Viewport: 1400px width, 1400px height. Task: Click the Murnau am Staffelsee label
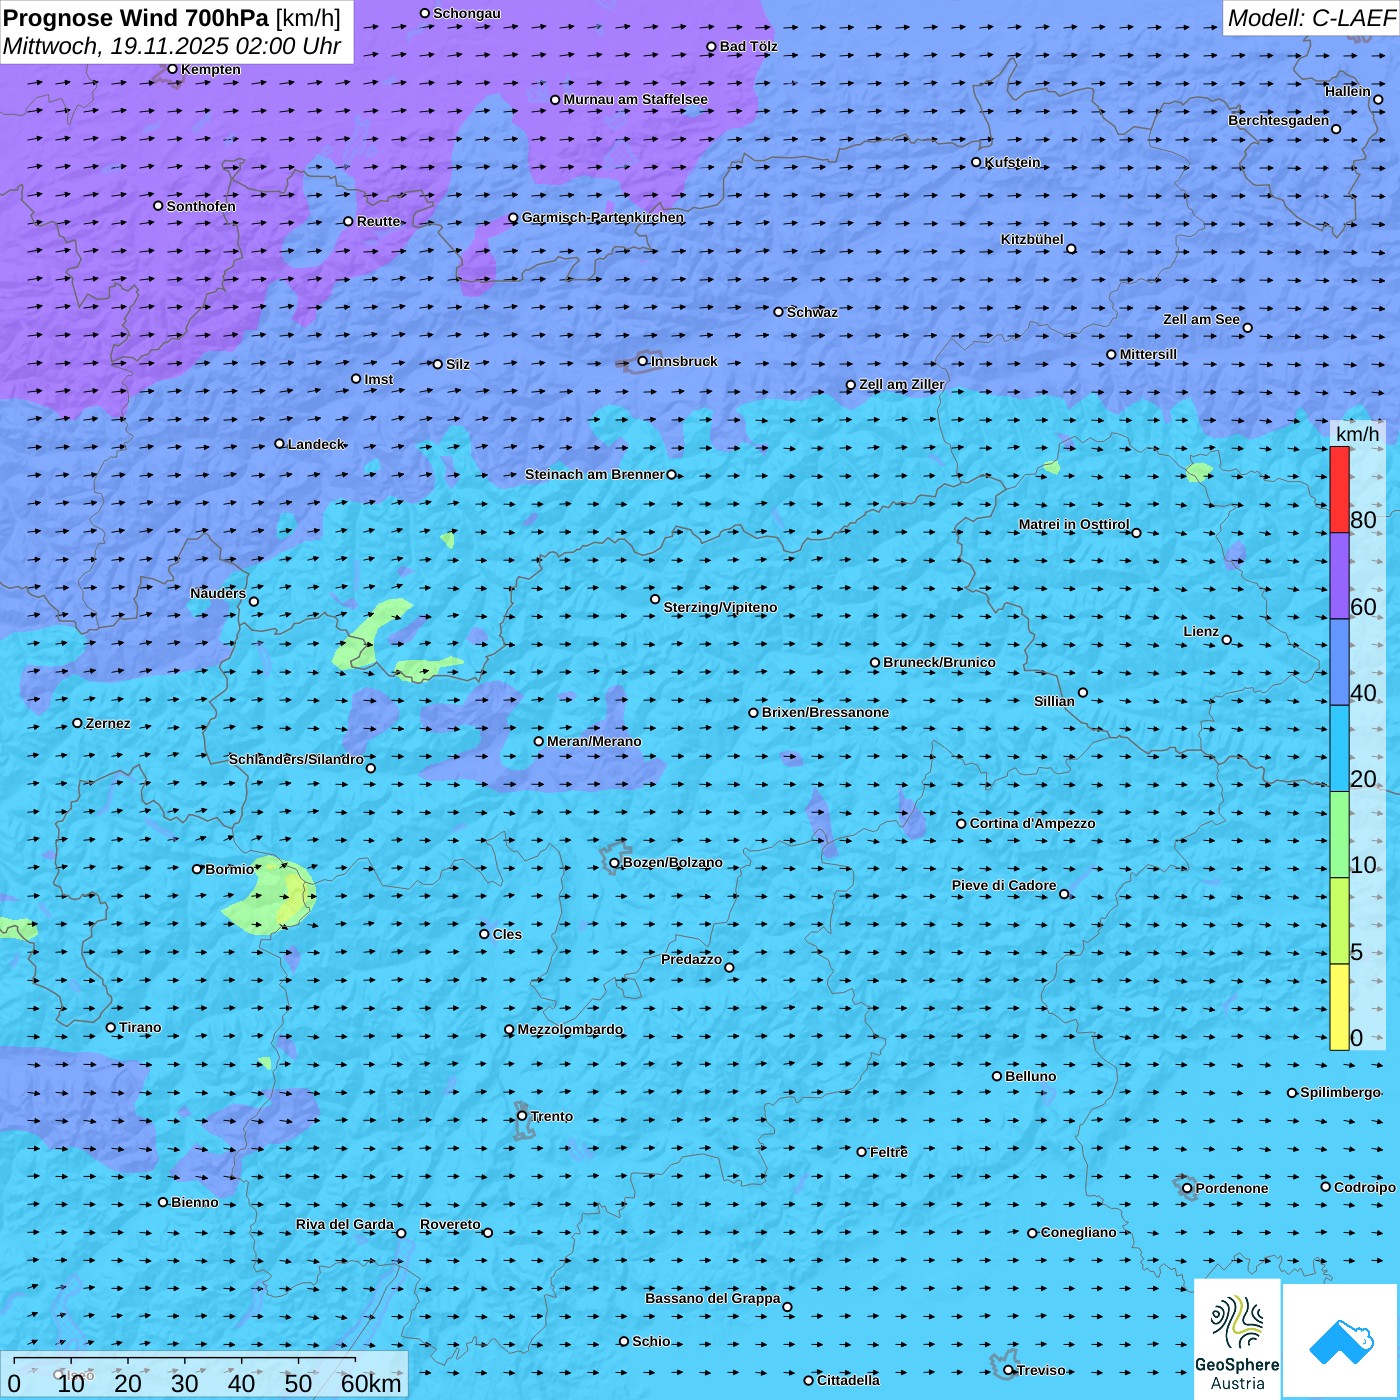pos(635,99)
